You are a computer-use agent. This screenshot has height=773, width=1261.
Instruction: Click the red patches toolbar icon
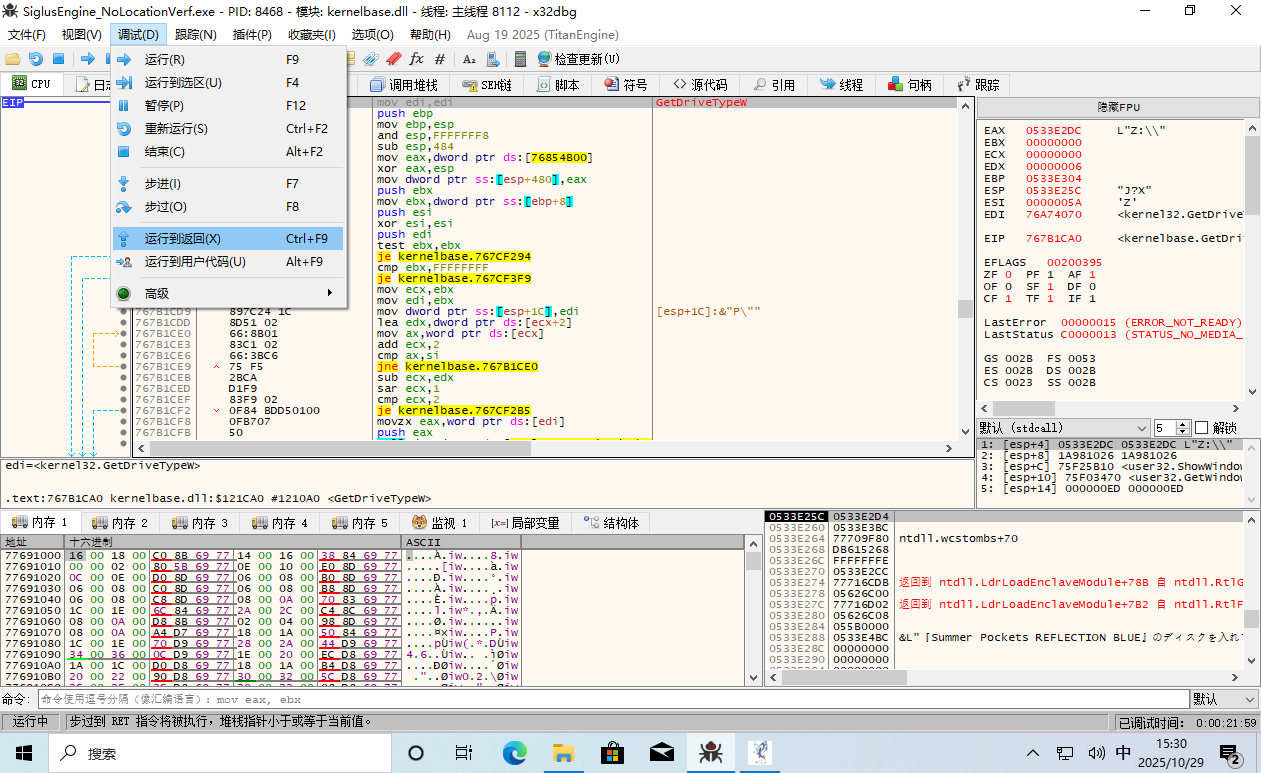394,59
